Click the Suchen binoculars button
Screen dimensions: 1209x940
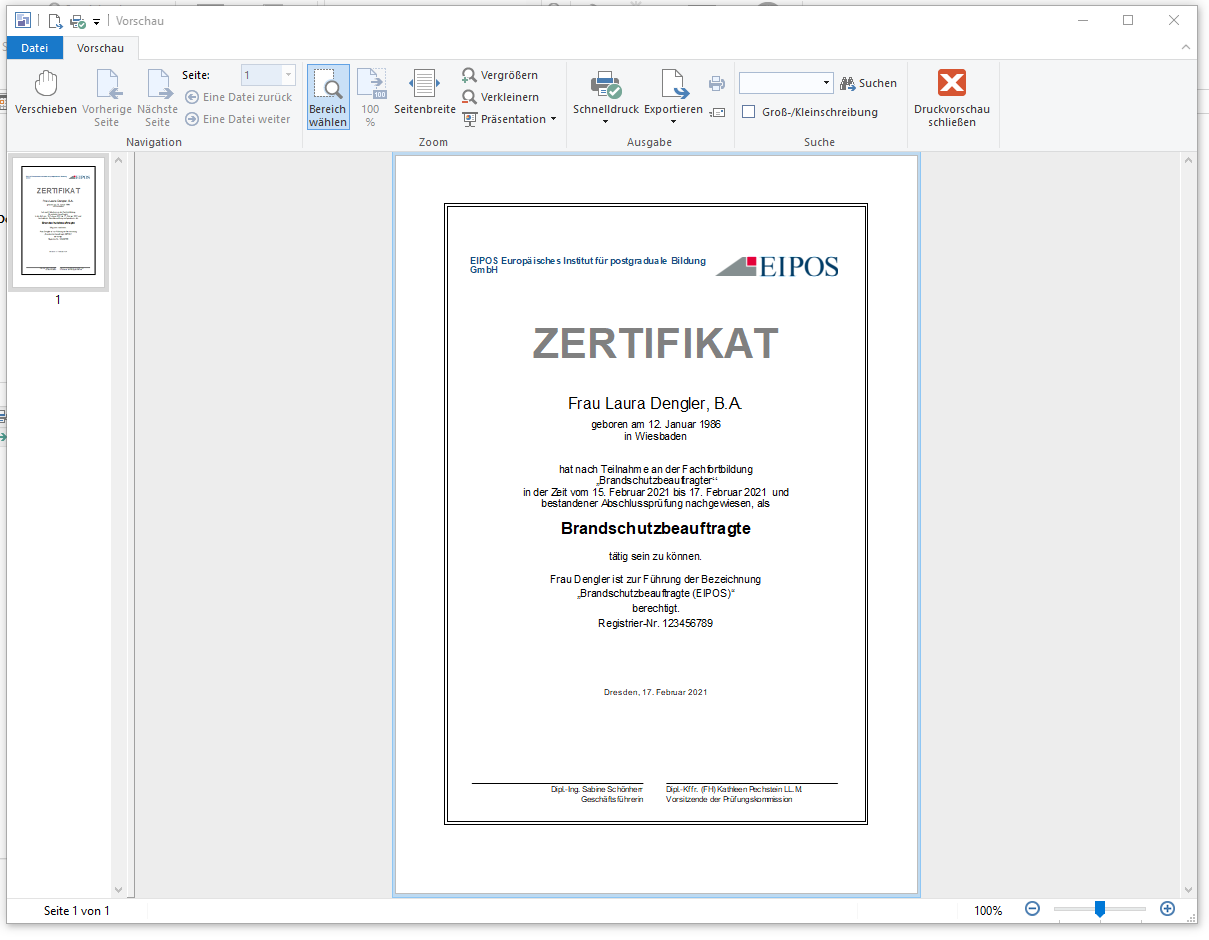click(x=868, y=83)
